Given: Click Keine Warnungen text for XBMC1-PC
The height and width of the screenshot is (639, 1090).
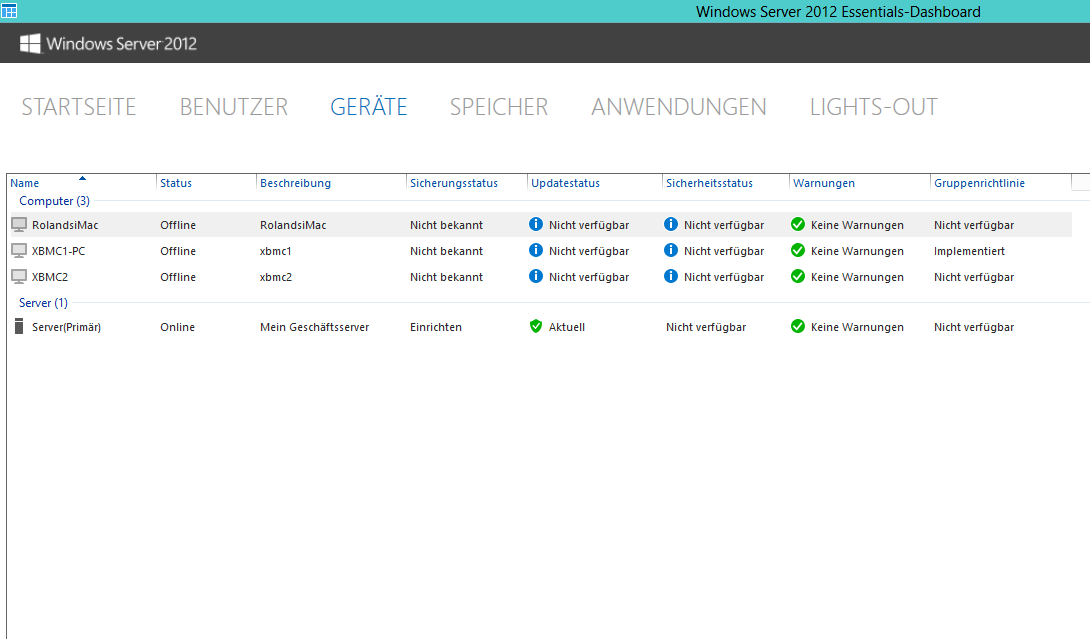Looking at the screenshot, I should click(857, 251).
